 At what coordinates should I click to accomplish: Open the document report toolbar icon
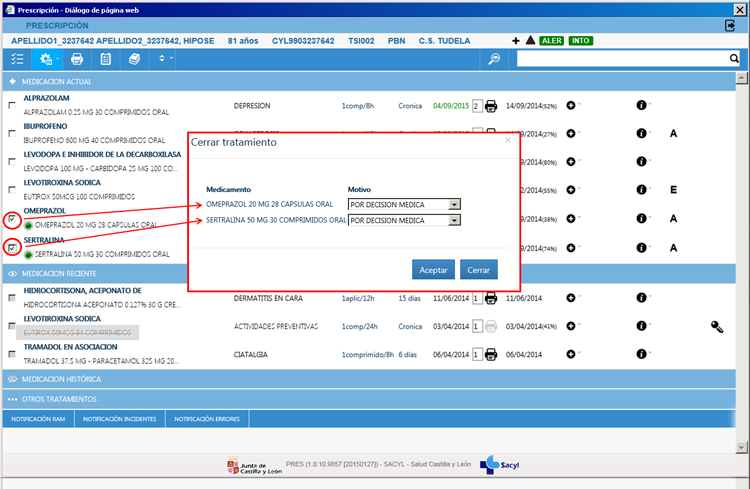tap(105, 60)
